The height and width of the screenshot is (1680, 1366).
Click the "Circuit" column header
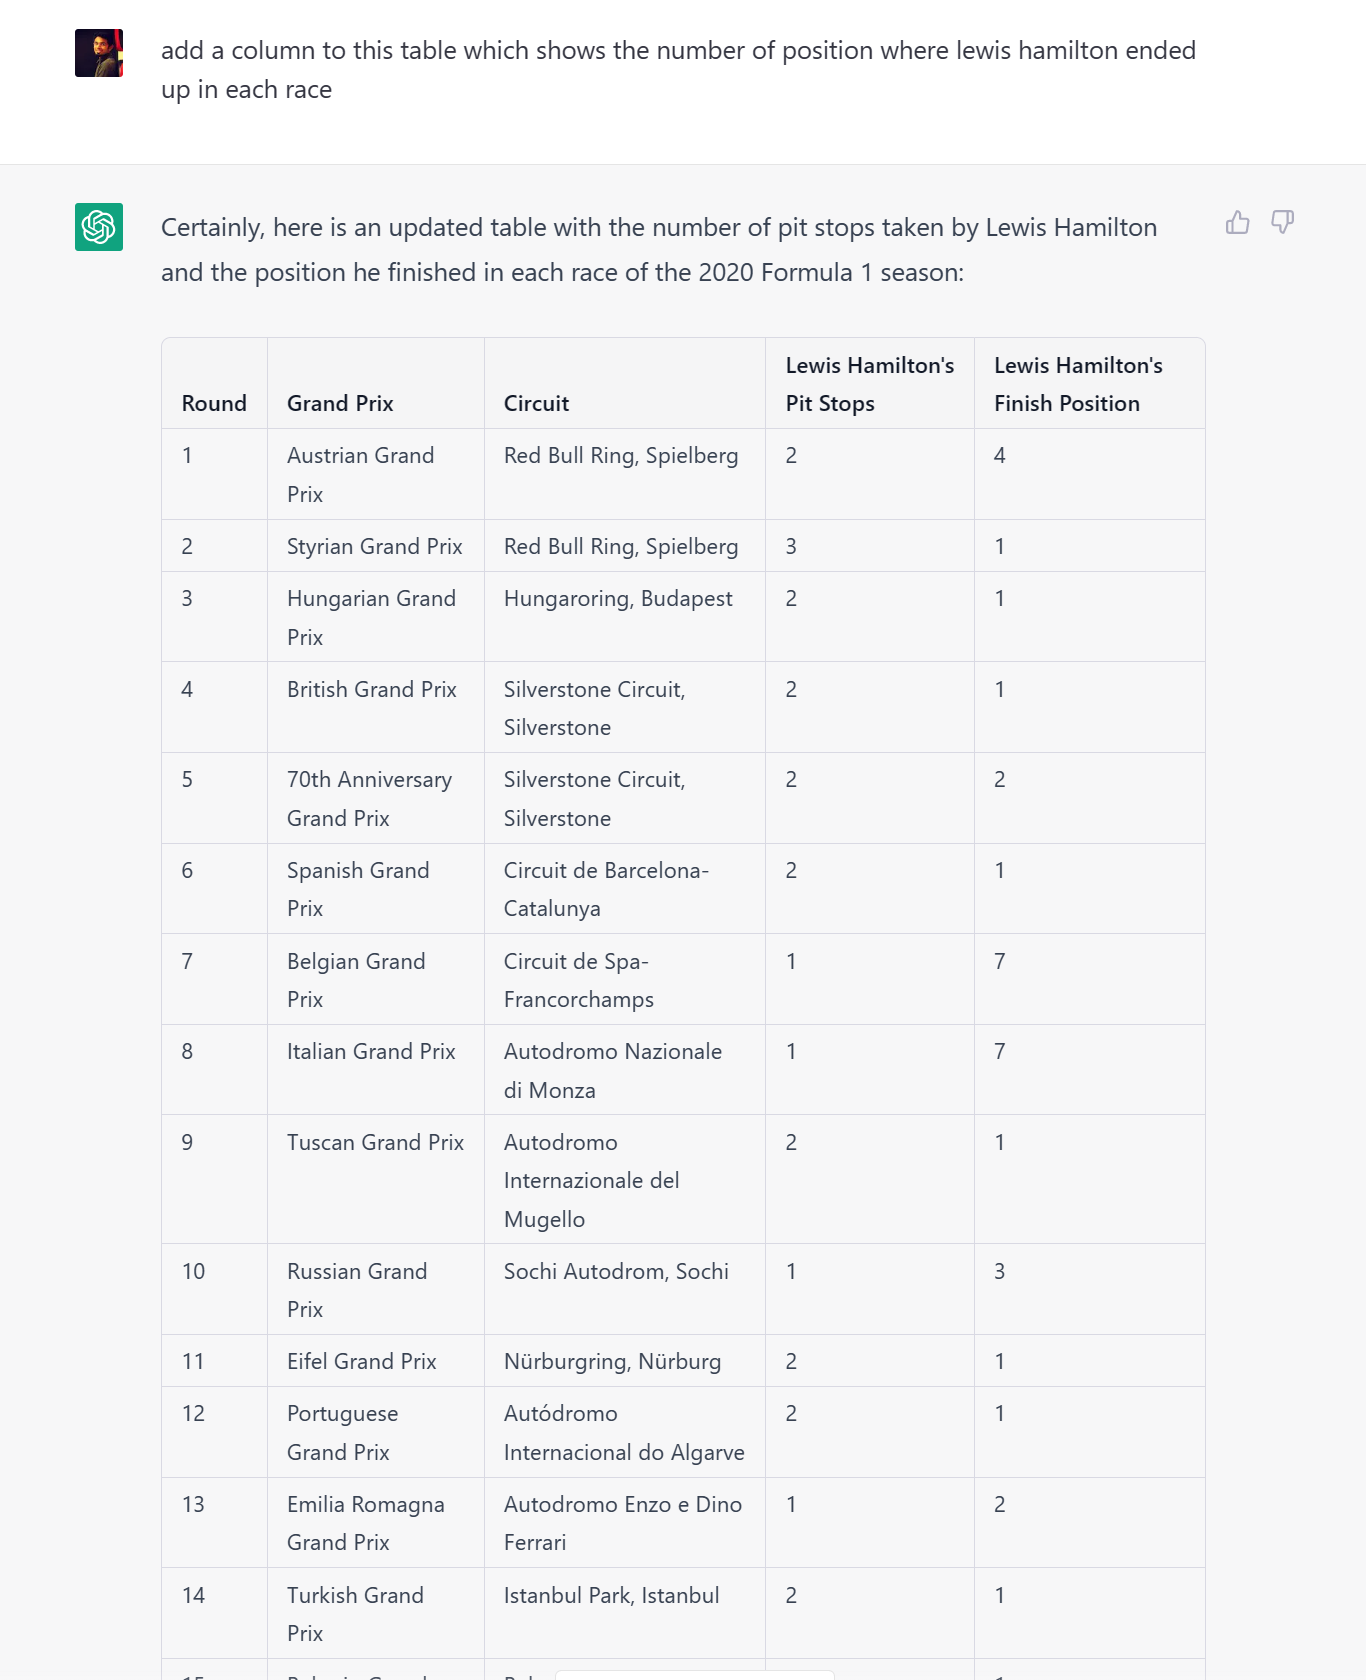click(x=536, y=403)
